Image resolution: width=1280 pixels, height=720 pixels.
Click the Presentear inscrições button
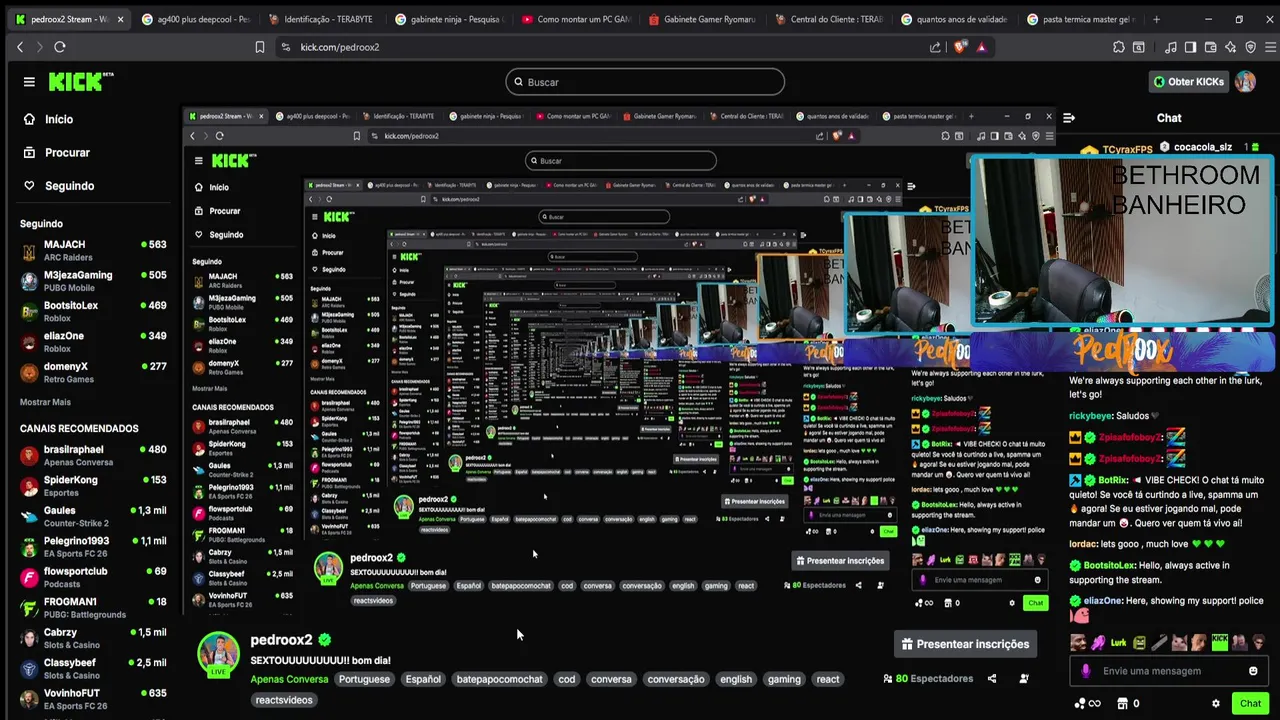(x=965, y=644)
